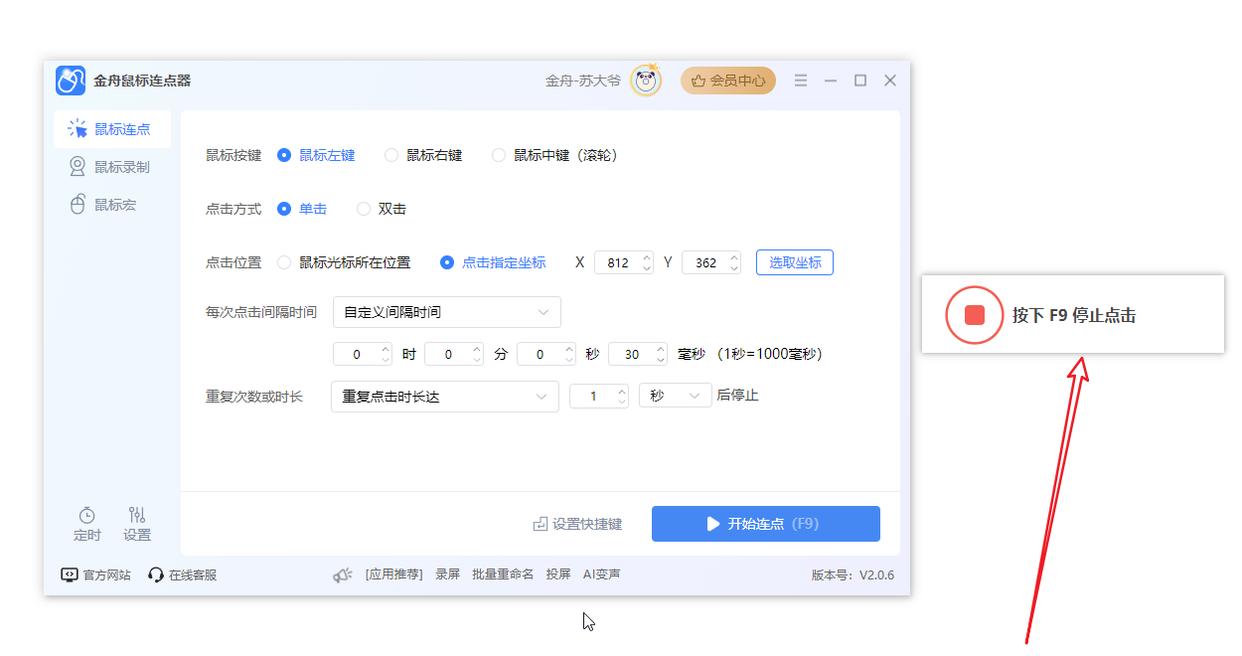Click the X coordinate input field
This screenshot has width=1242, height=656.
click(x=617, y=263)
